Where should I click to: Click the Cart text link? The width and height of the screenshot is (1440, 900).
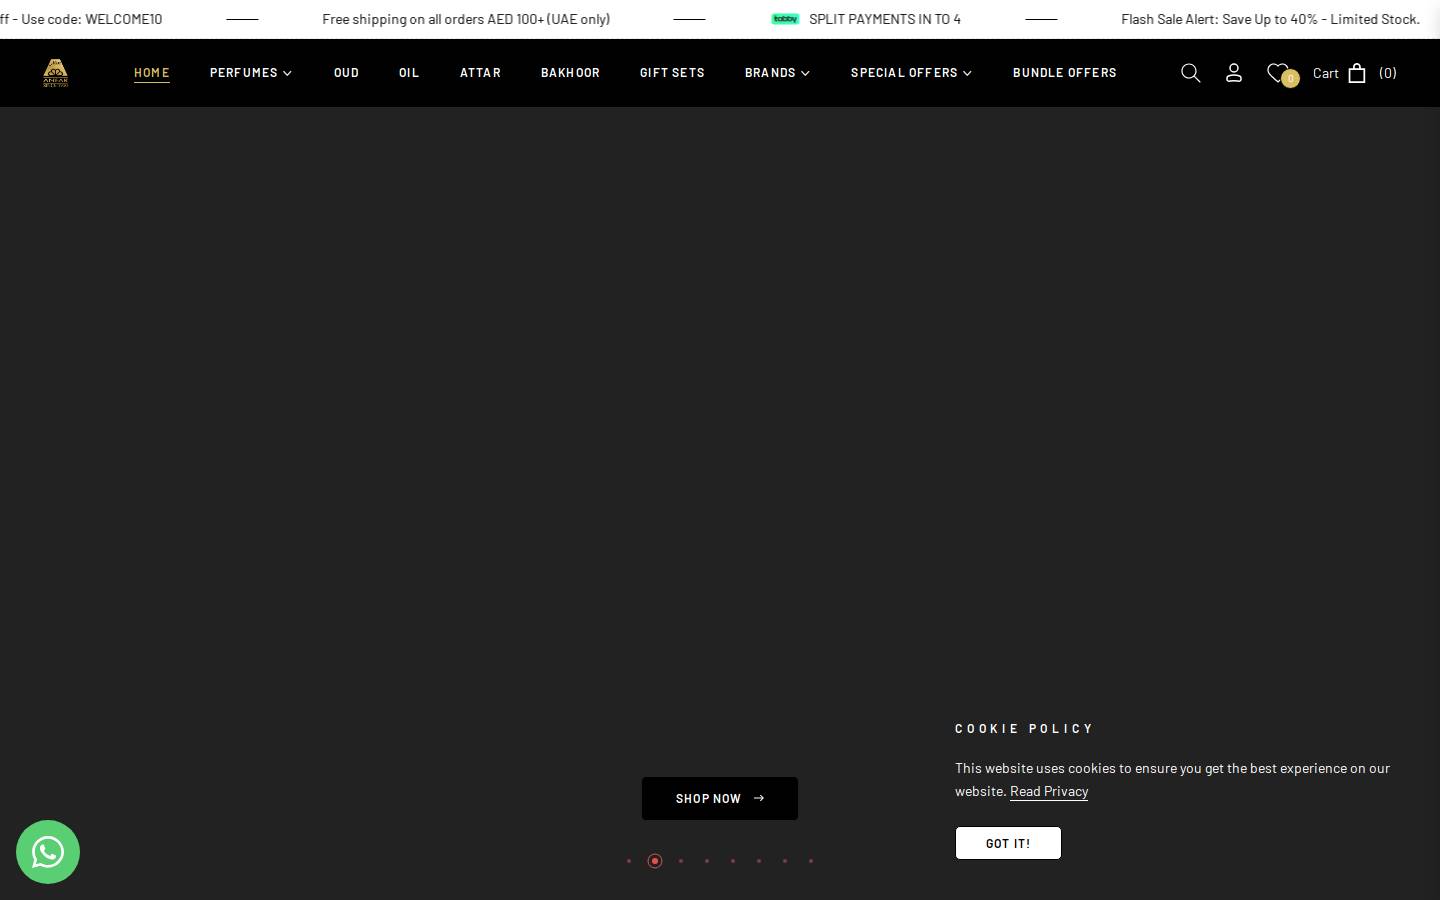[x=1326, y=73]
